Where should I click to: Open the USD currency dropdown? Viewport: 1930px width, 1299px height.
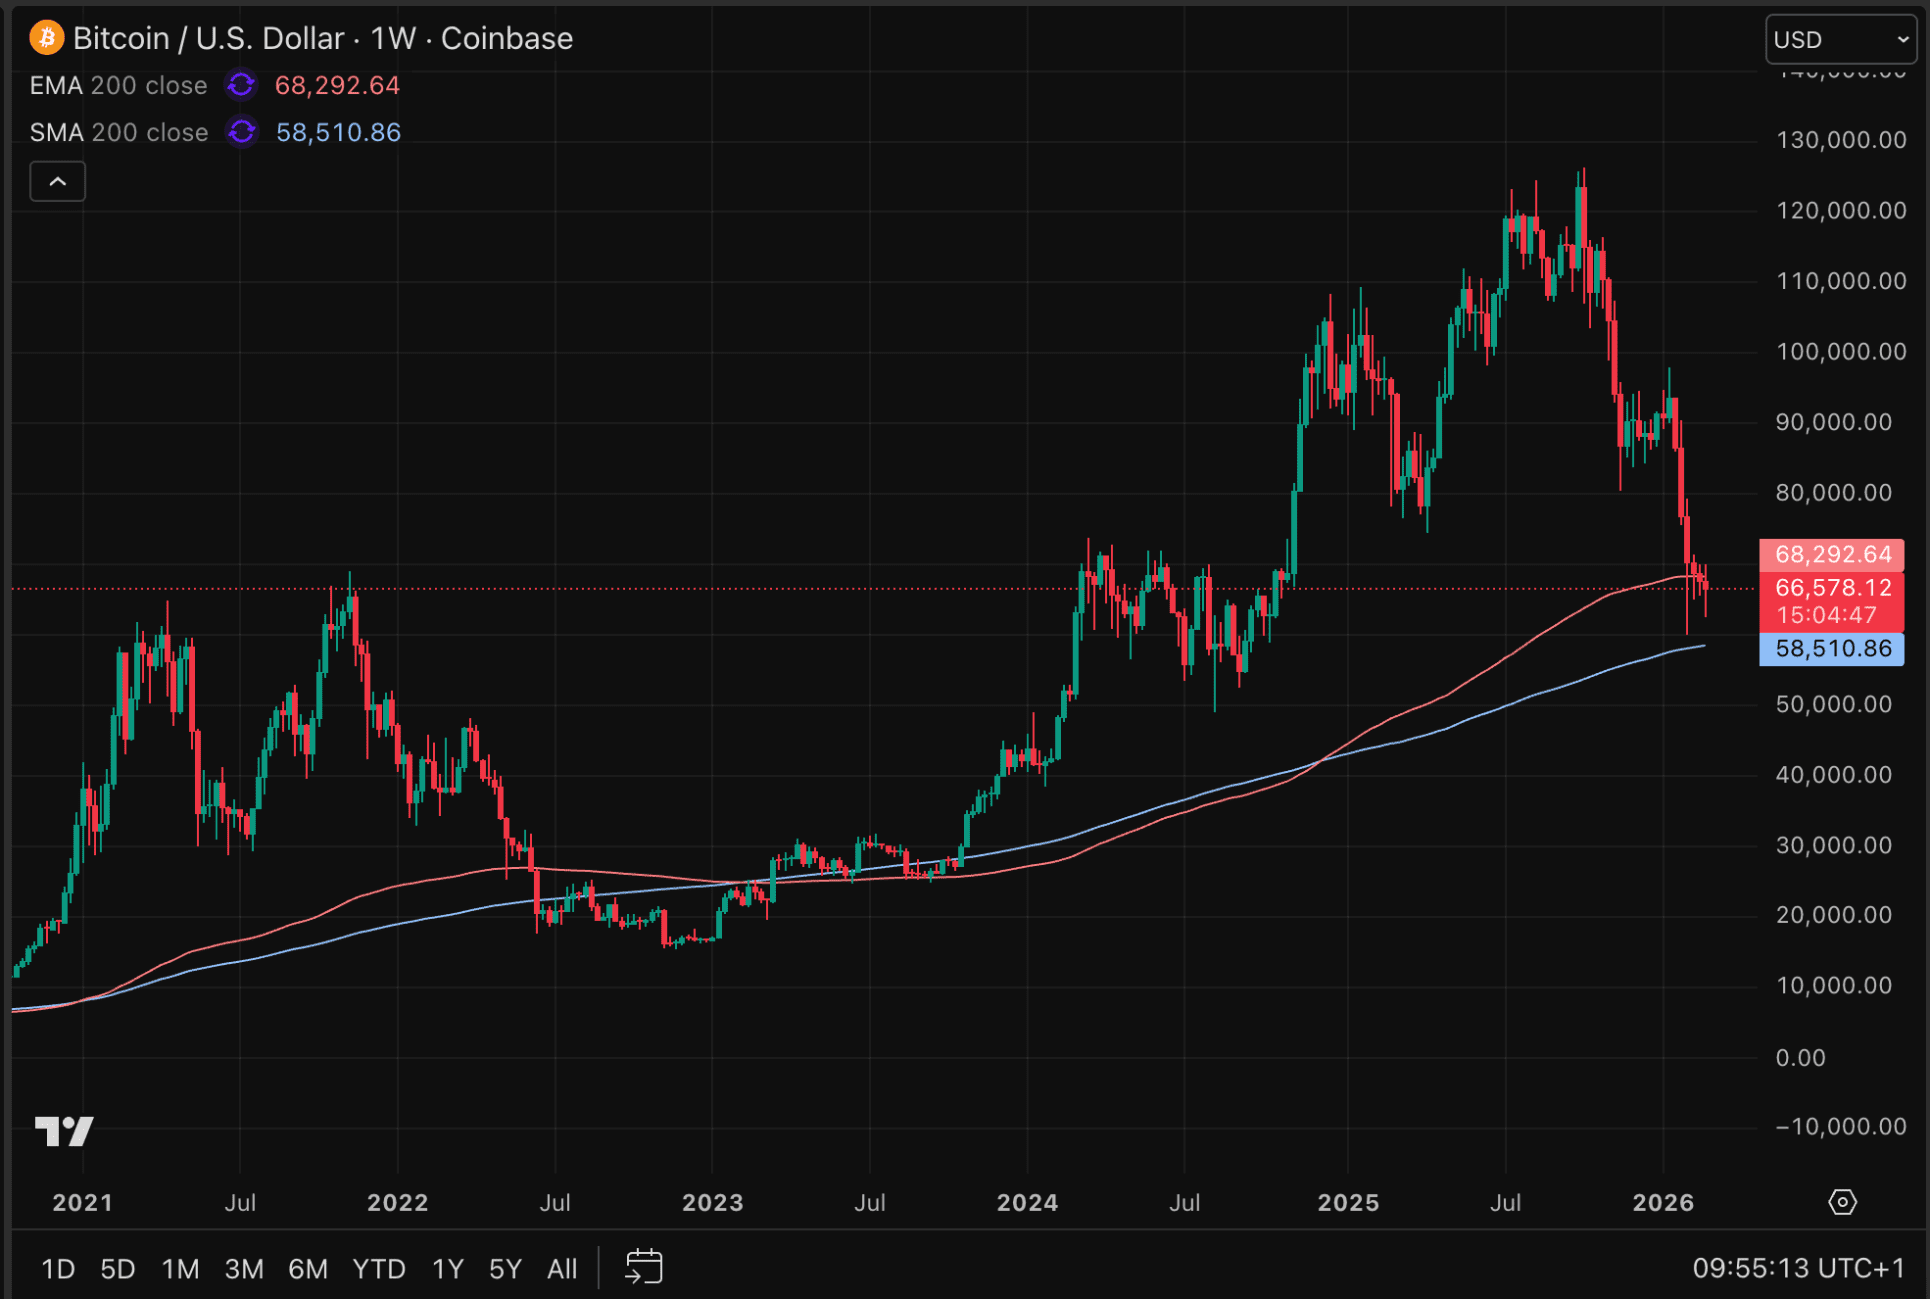click(x=1840, y=39)
